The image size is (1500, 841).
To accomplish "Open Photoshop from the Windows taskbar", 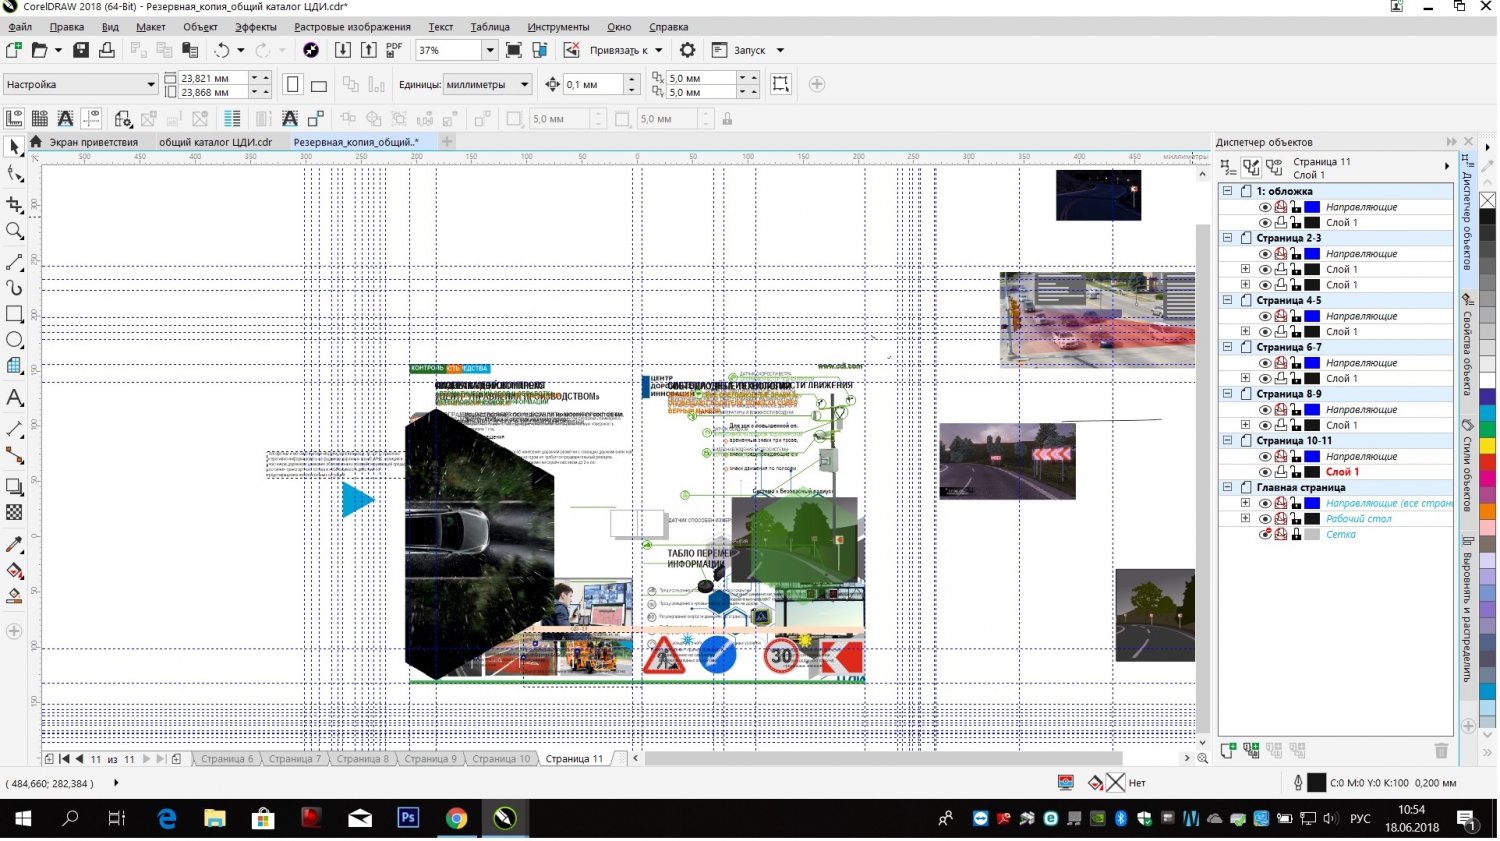I will [408, 818].
